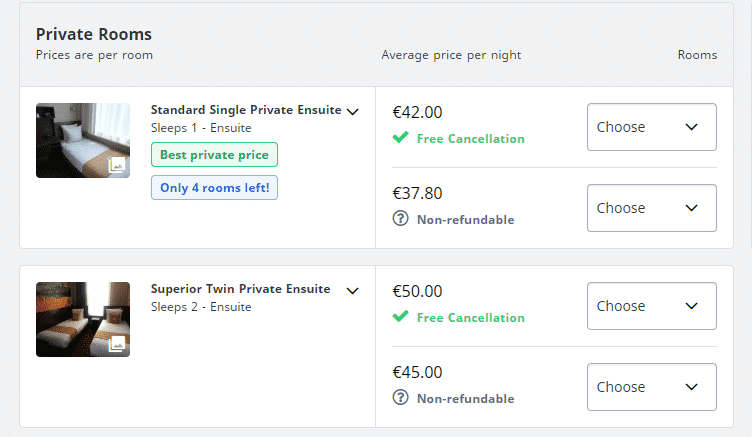
Task: Click green checkmark next to €50.00 Free Cancellation
Action: [400, 317]
